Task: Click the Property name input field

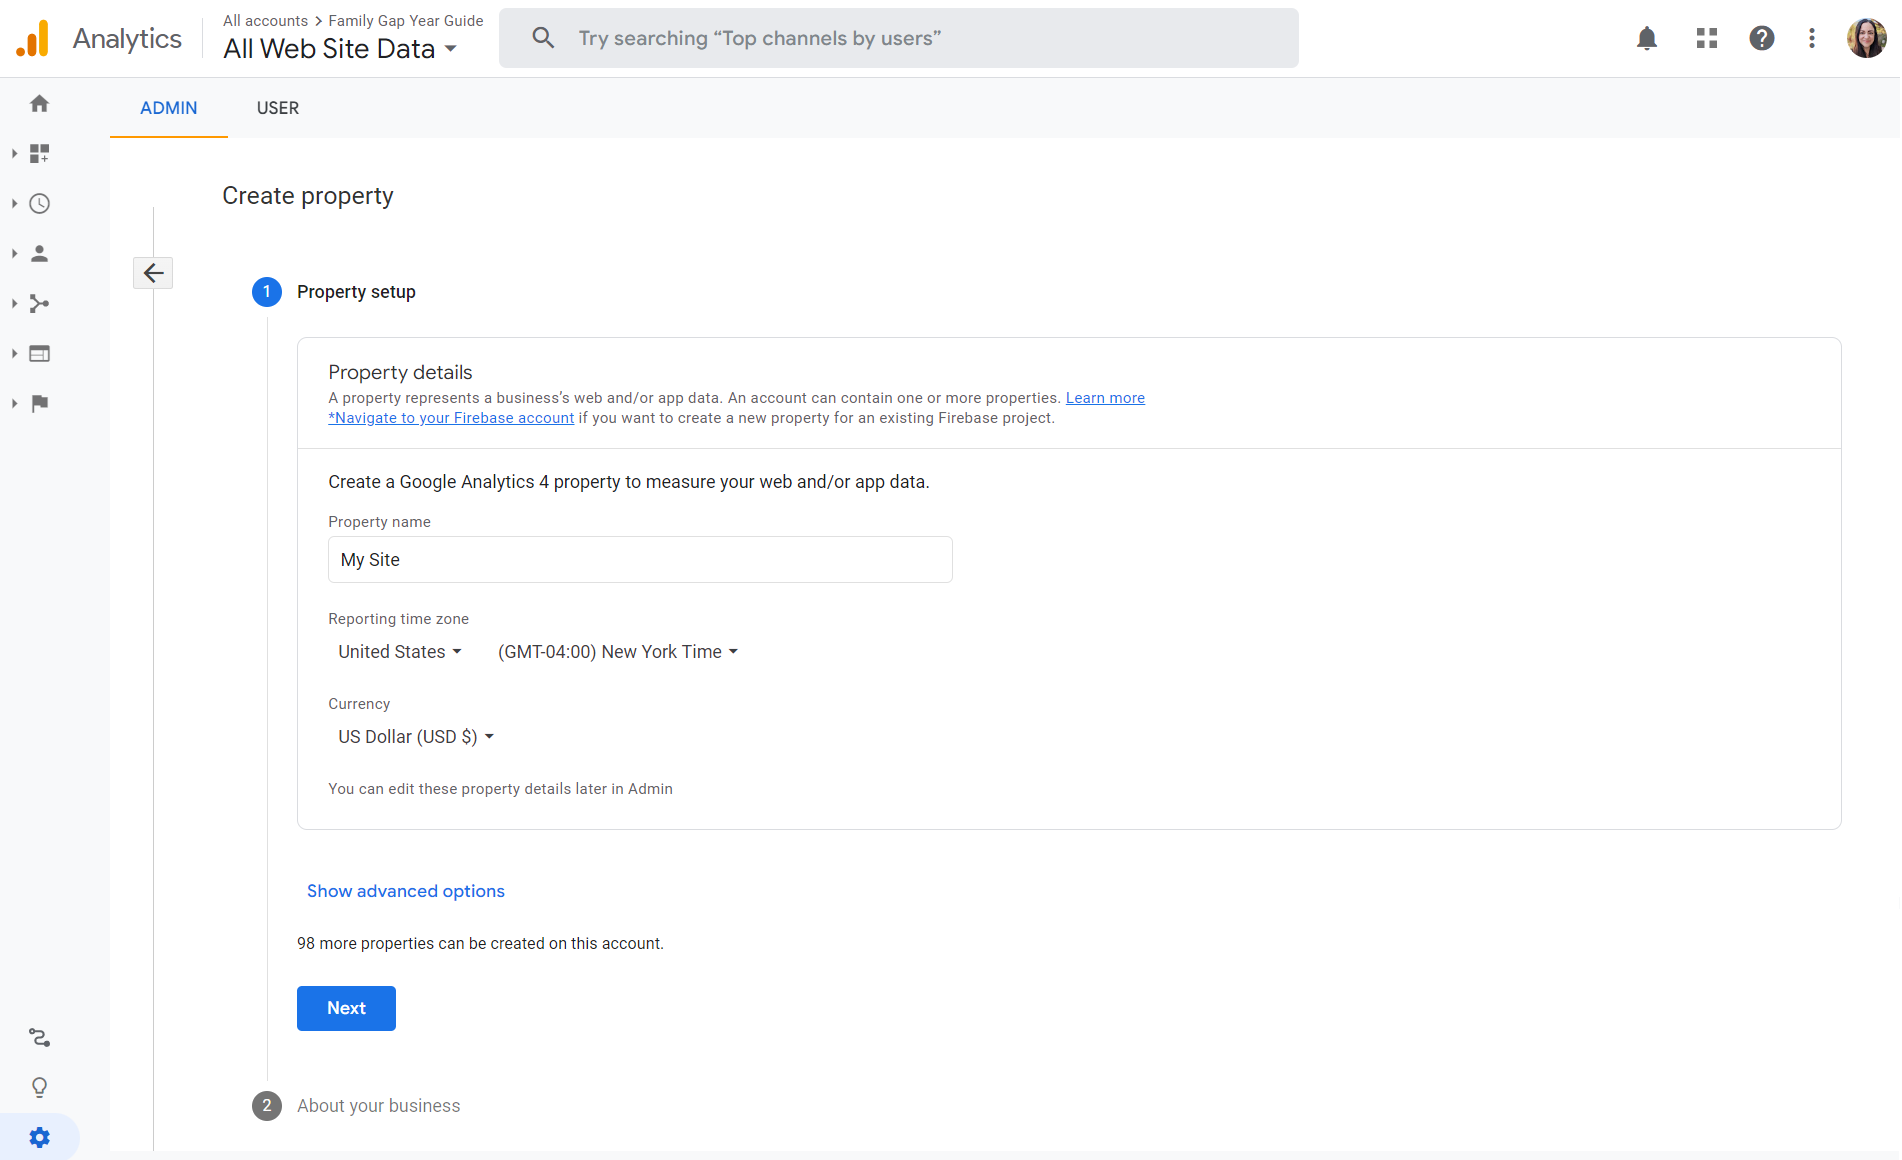Action: pos(640,560)
